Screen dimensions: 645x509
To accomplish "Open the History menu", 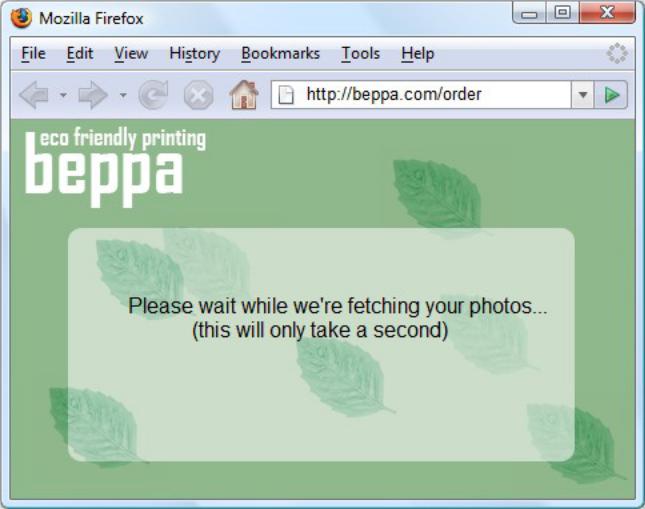I will [195, 53].
